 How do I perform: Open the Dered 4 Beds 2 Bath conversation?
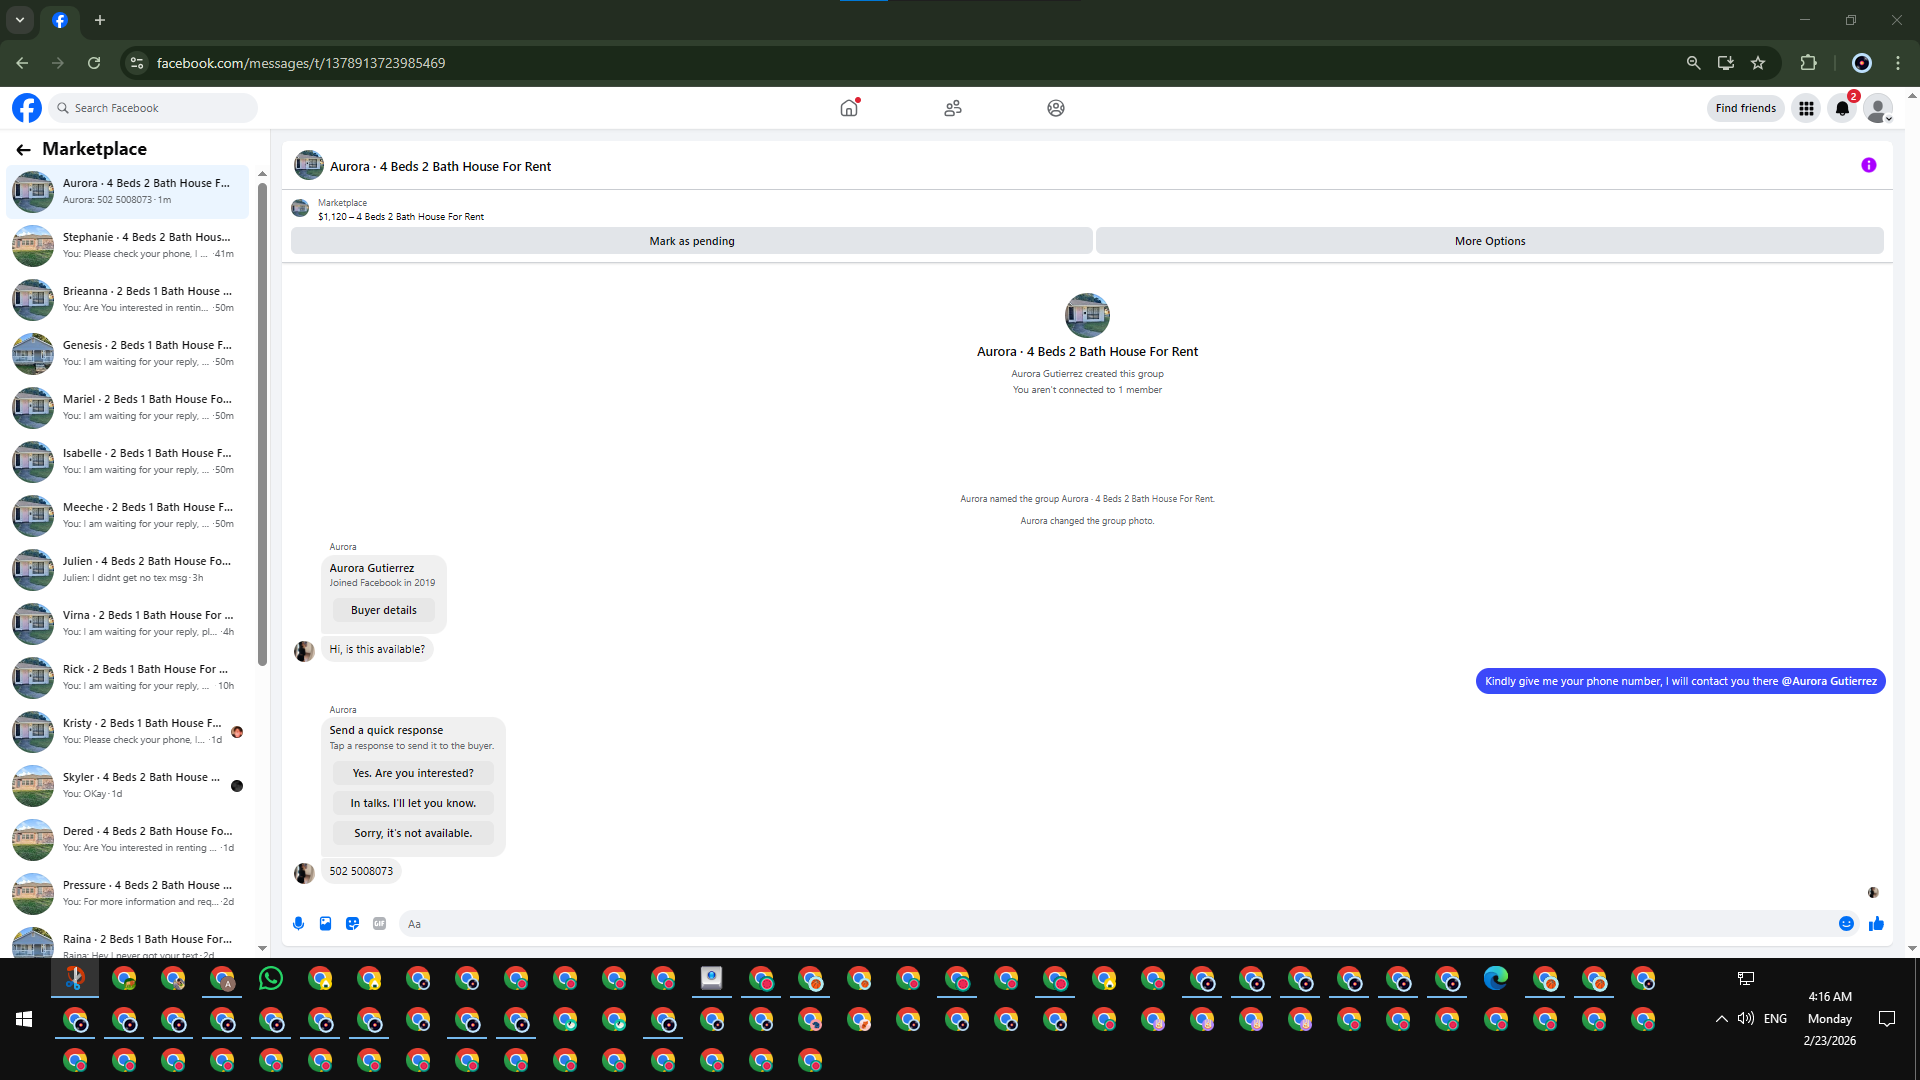[128, 840]
